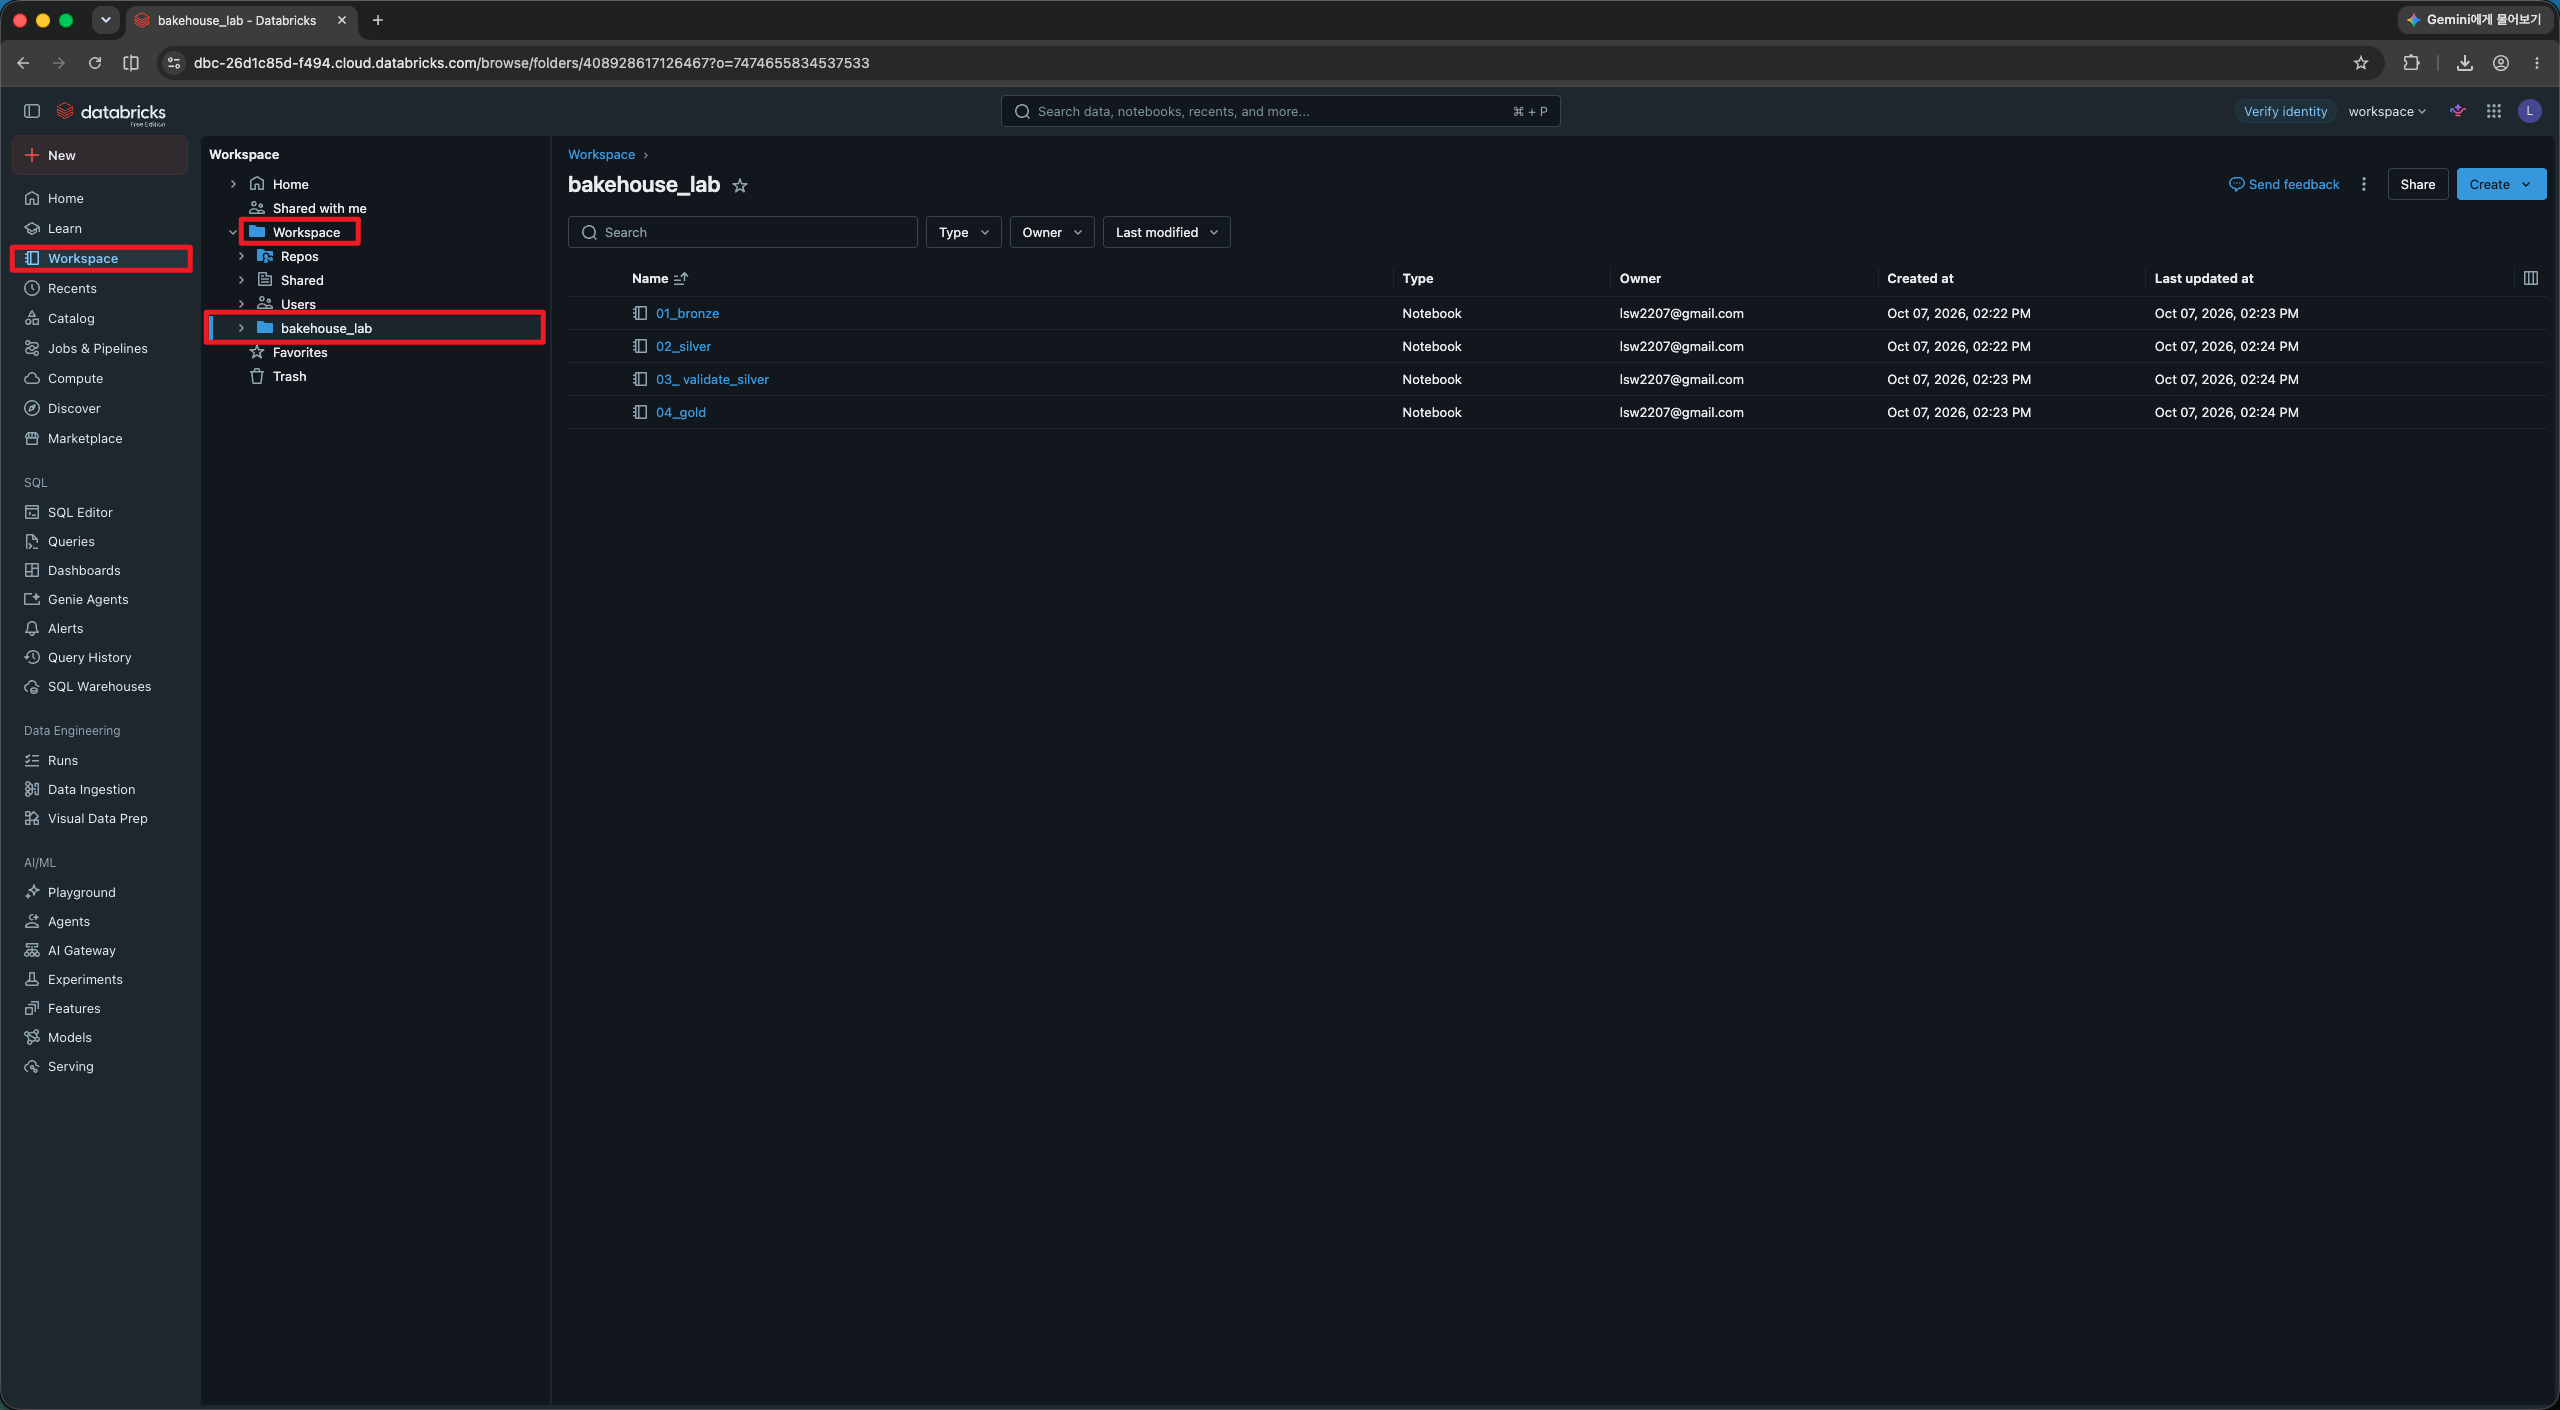Expand the Repos tree node
Screen dimensions: 2560x1410
click(x=241, y=256)
